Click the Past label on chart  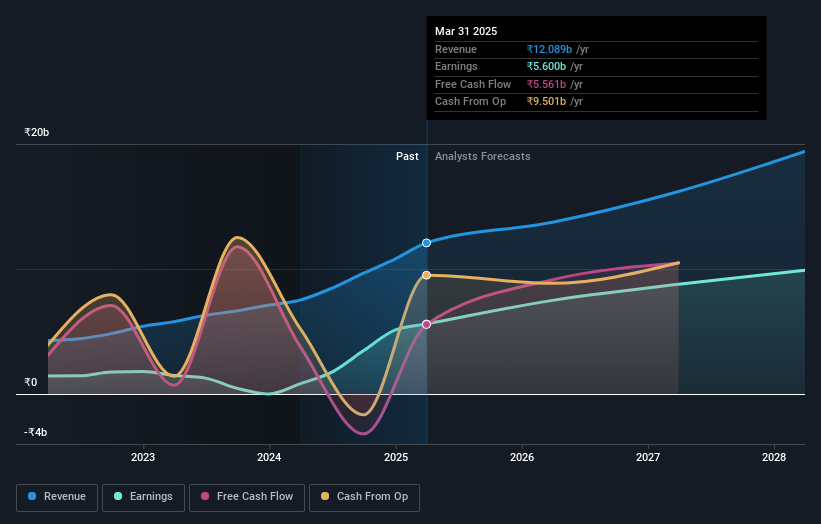click(407, 157)
